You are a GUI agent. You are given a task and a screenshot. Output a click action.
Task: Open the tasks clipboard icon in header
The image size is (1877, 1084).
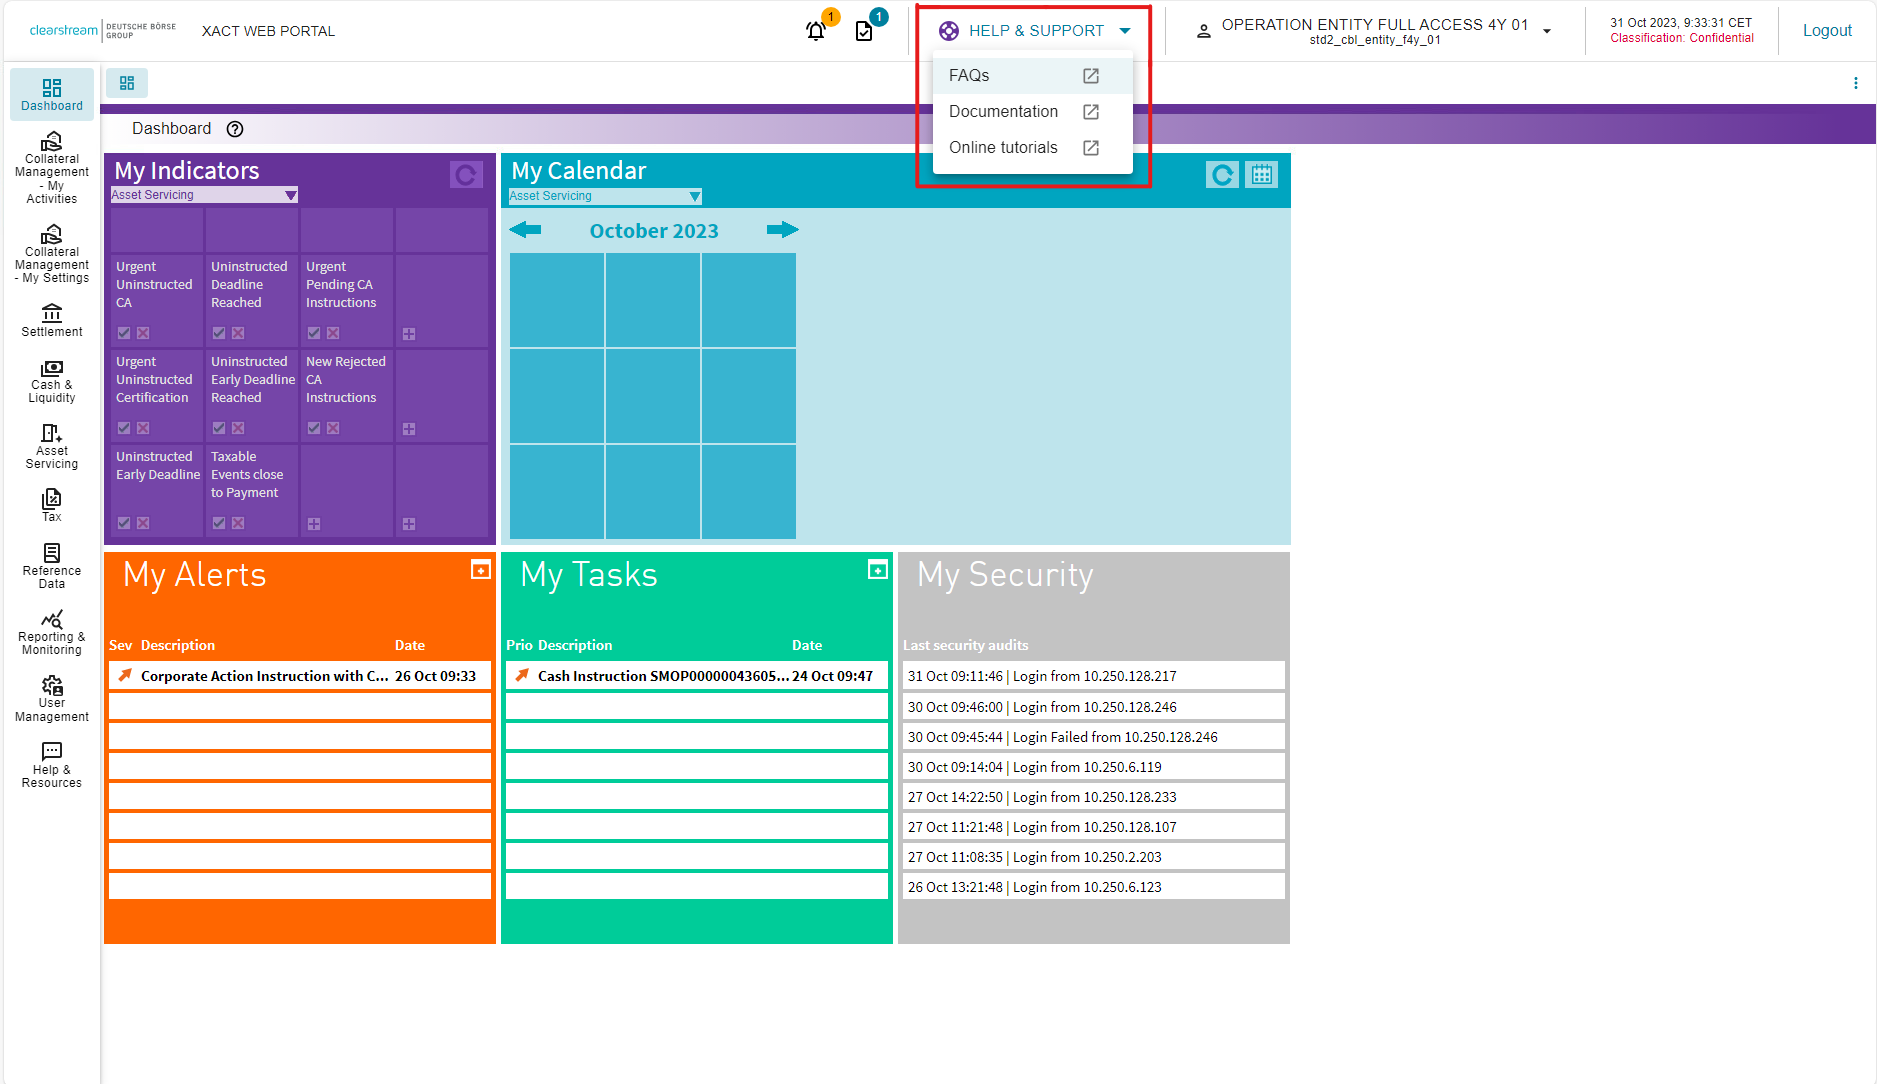865,31
